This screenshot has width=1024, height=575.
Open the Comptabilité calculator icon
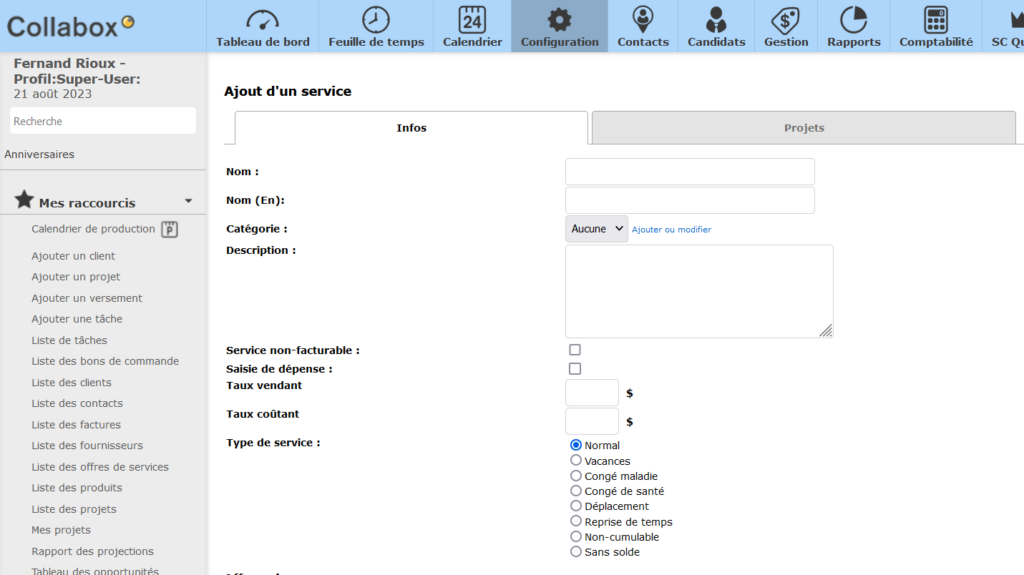click(x=935, y=20)
